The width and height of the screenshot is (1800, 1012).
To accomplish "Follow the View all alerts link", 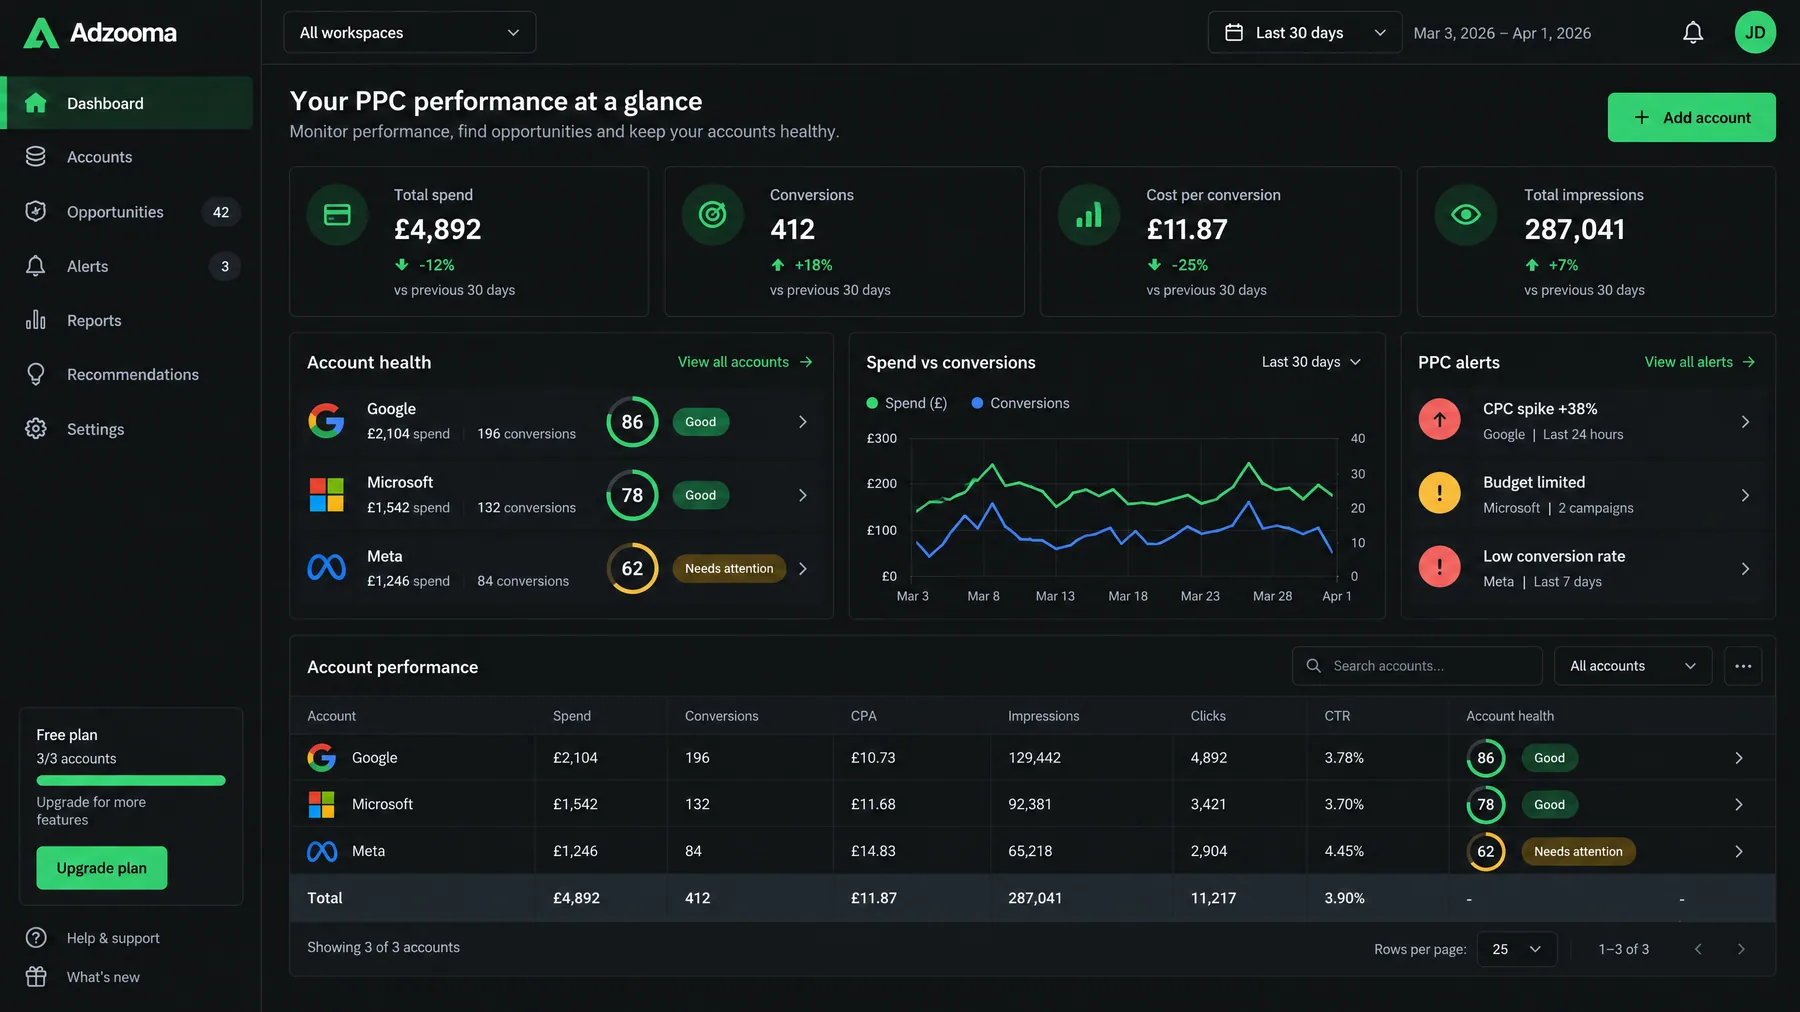I will 1700,362.
